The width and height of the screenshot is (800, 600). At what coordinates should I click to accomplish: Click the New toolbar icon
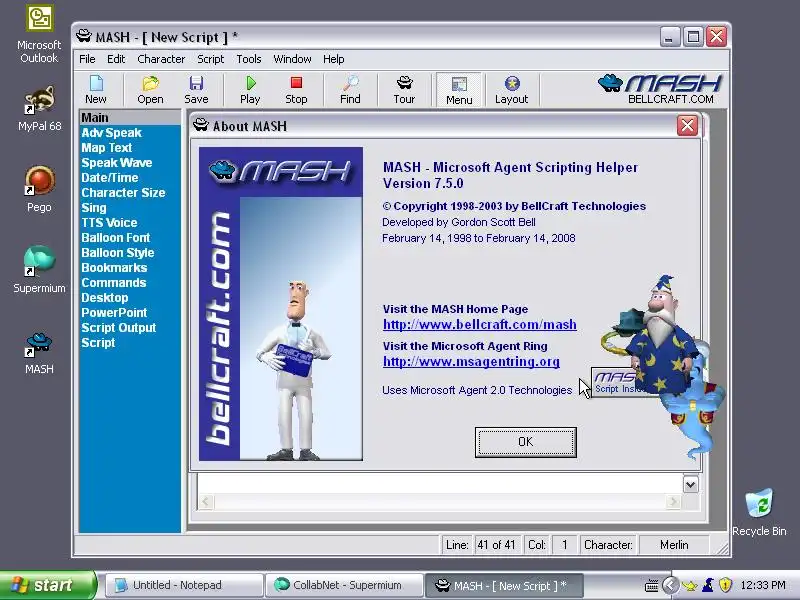[x=96, y=90]
